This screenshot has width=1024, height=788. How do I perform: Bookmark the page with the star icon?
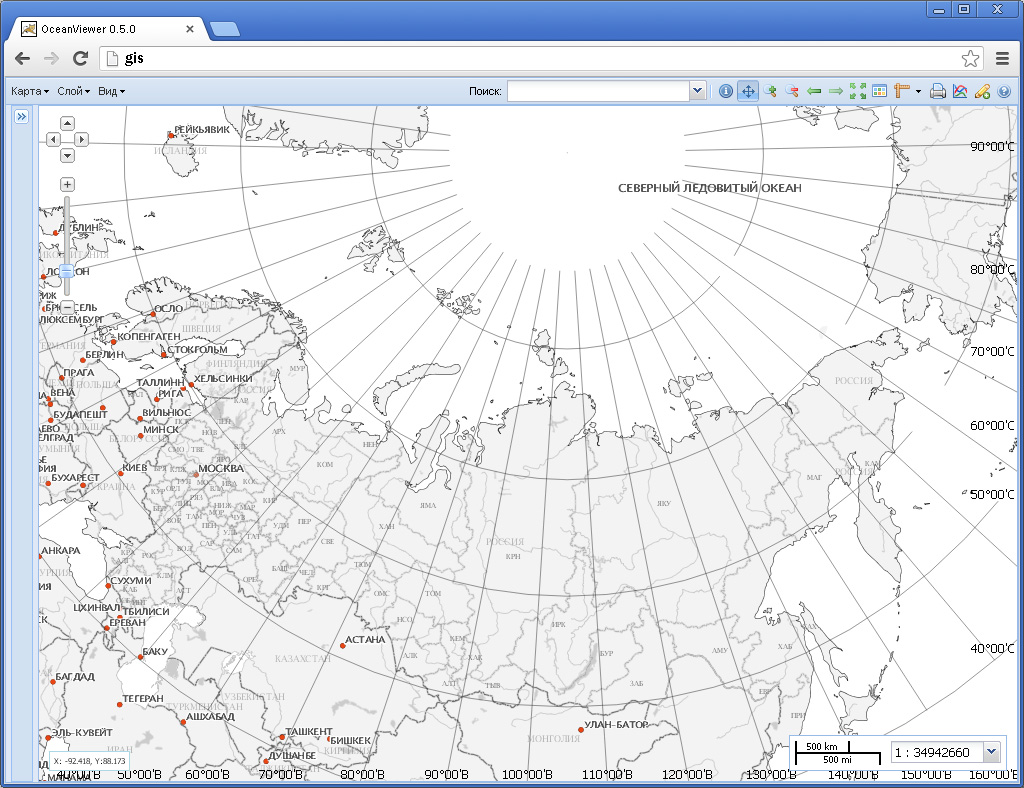click(x=970, y=58)
